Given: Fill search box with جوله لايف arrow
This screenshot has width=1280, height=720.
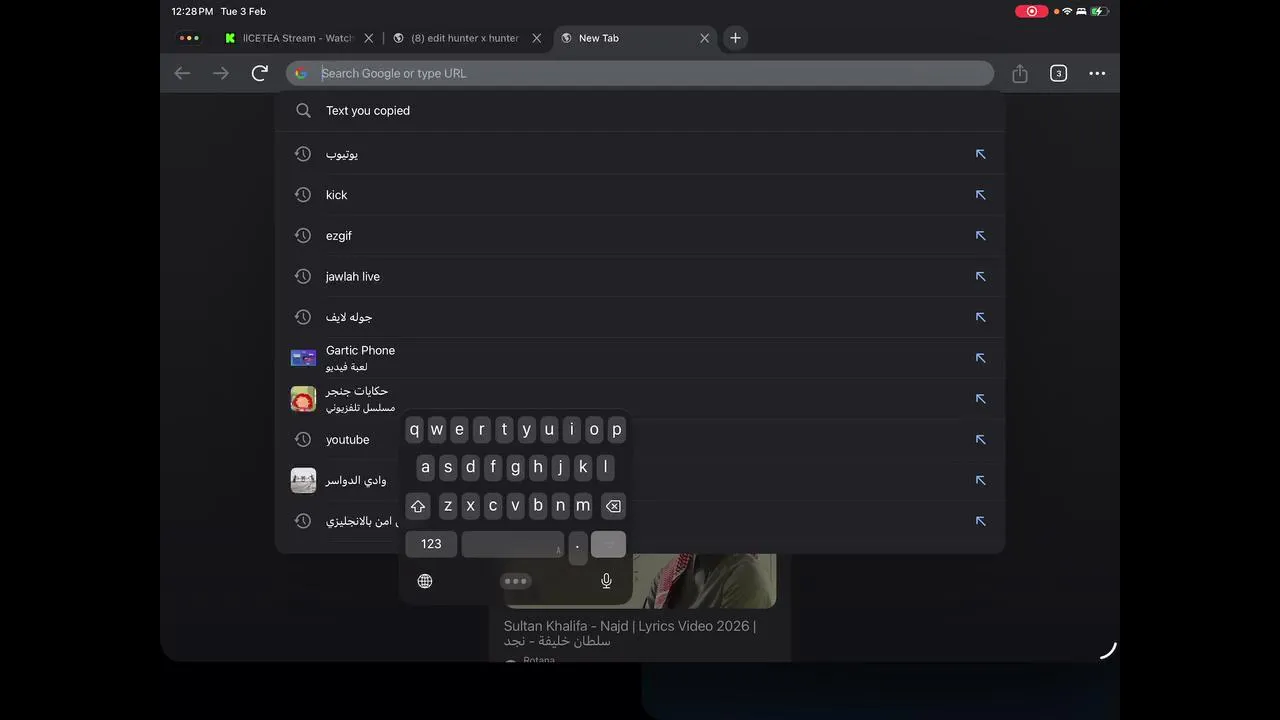Looking at the screenshot, I should 980,317.
